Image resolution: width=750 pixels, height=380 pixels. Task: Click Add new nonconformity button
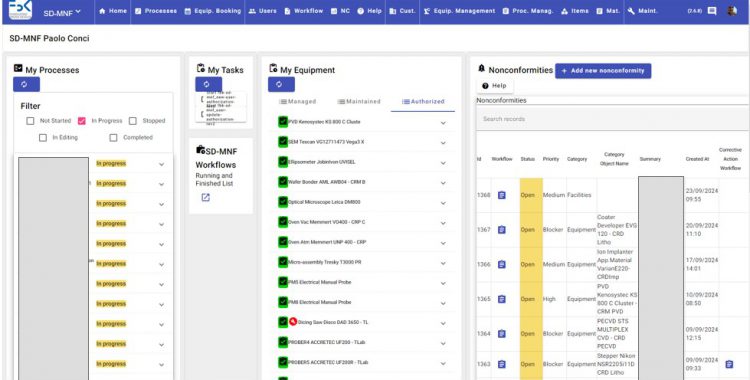click(603, 71)
